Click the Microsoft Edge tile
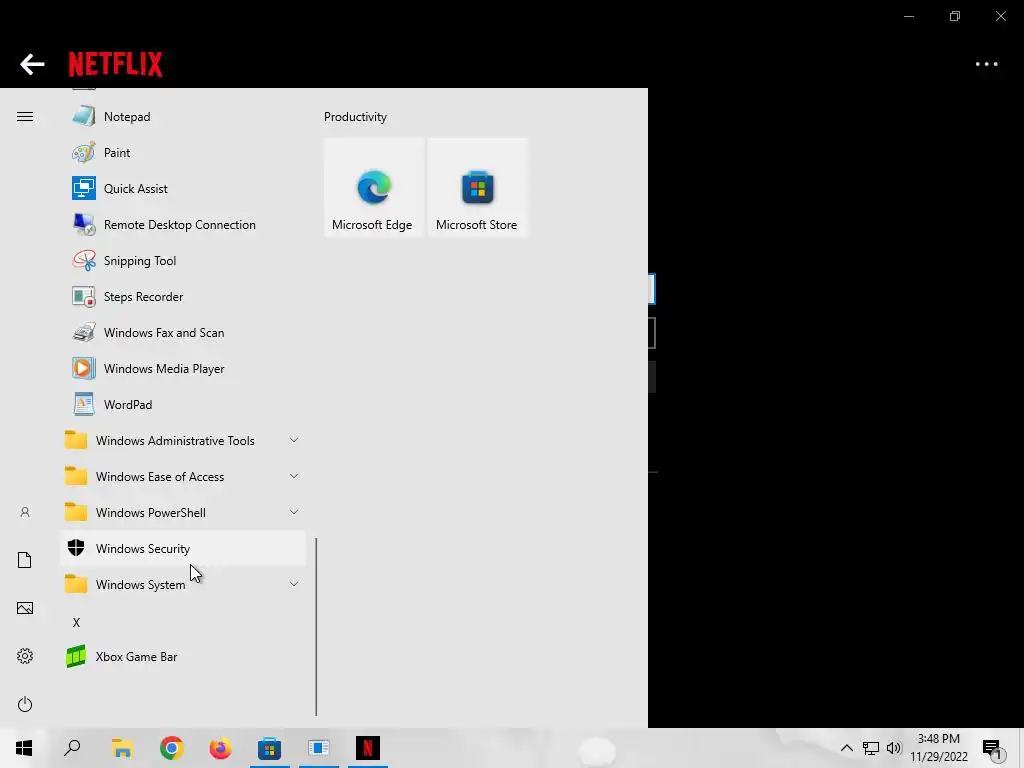The height and width of the screenshot is (768, 1024). 374,187
